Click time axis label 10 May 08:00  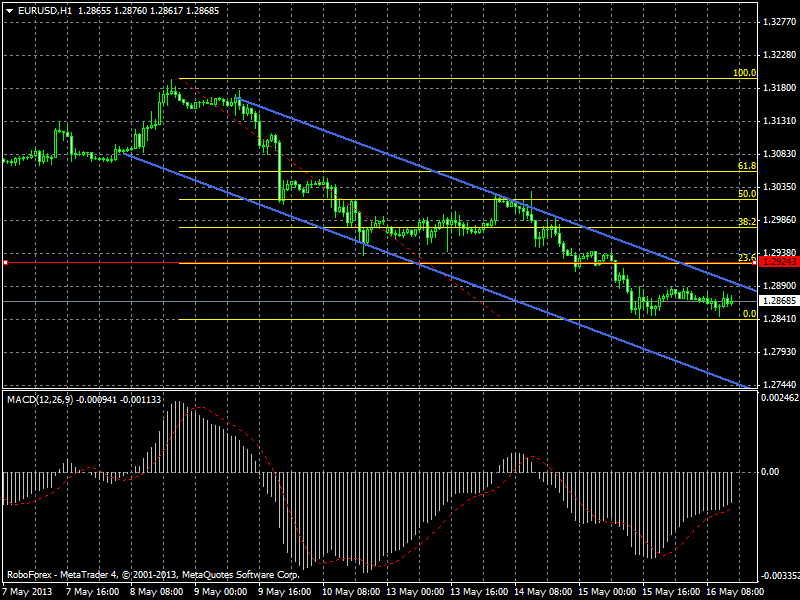352,592
